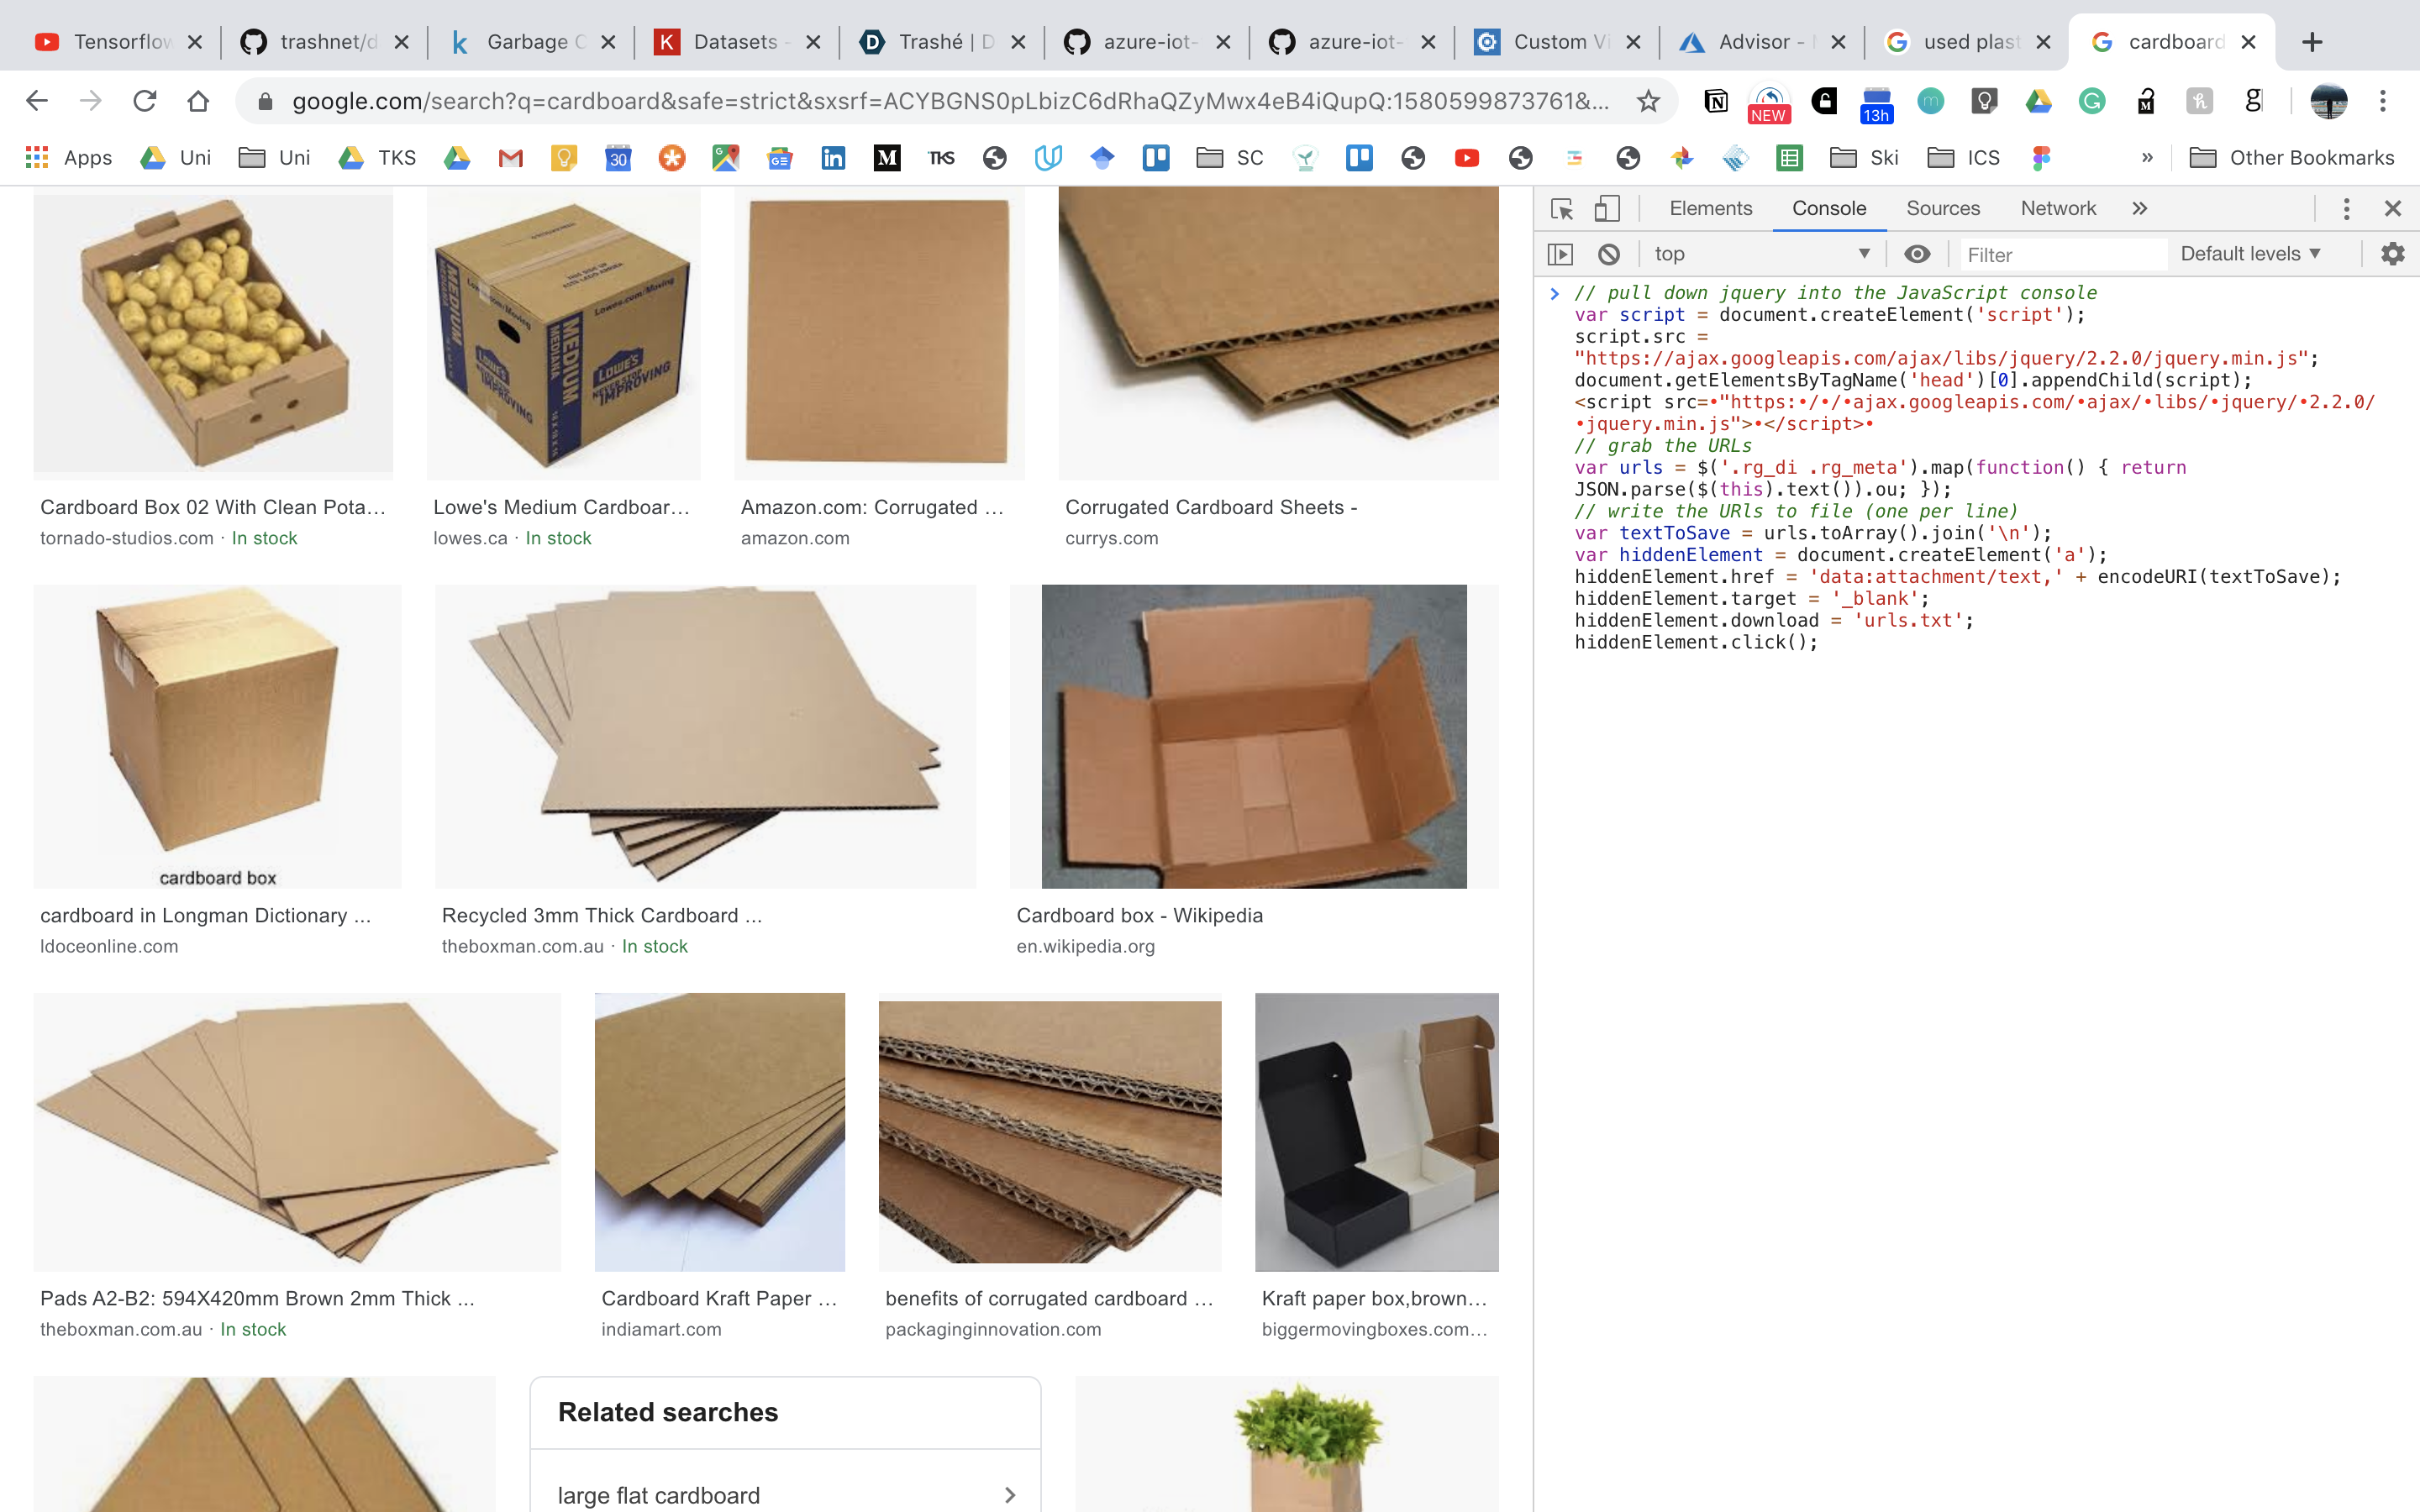
Task: Open the Cardboard box - Wikipedia result
Action: click(x=1139, y=915)
